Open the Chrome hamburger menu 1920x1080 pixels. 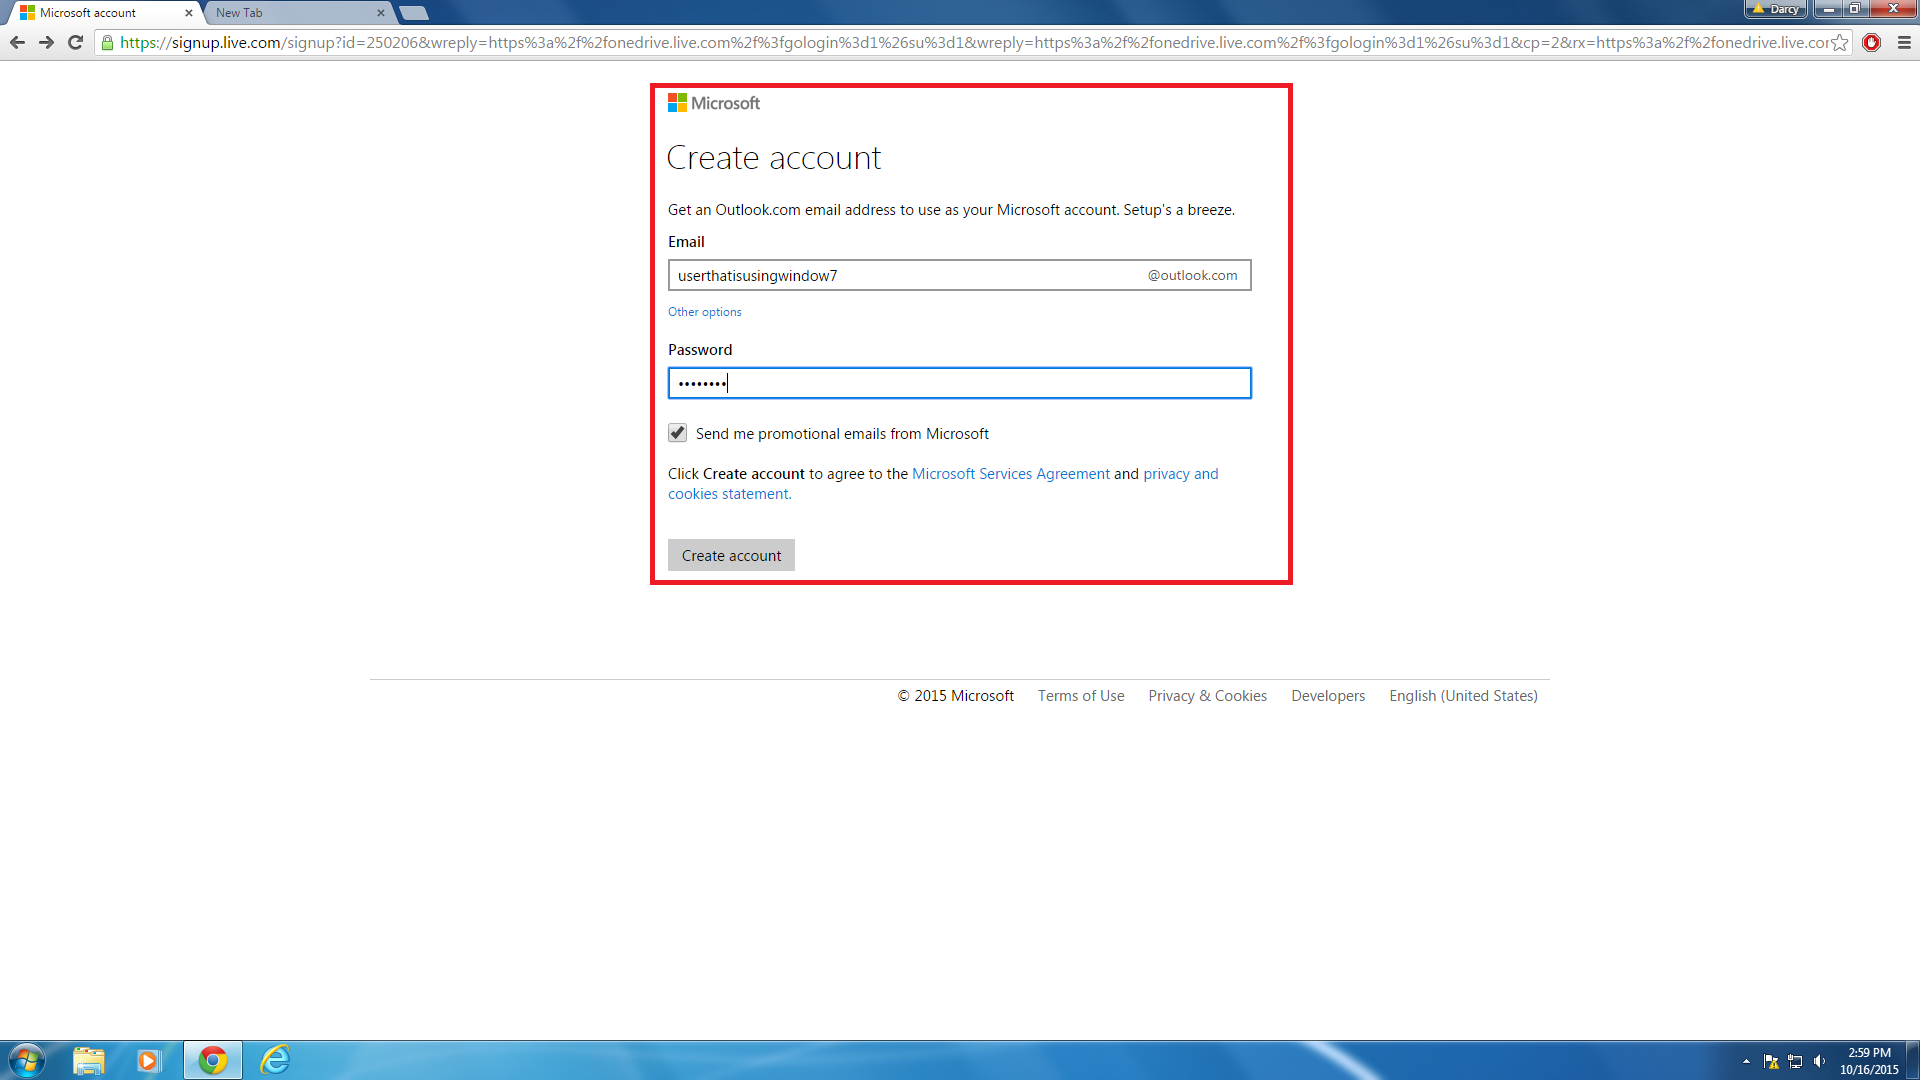[x=1904, y=42]
